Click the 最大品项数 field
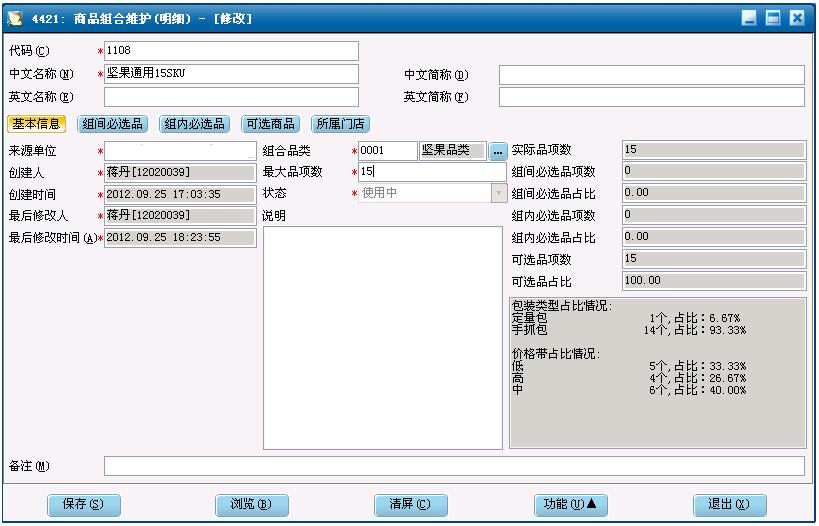 tap(432, 172)
